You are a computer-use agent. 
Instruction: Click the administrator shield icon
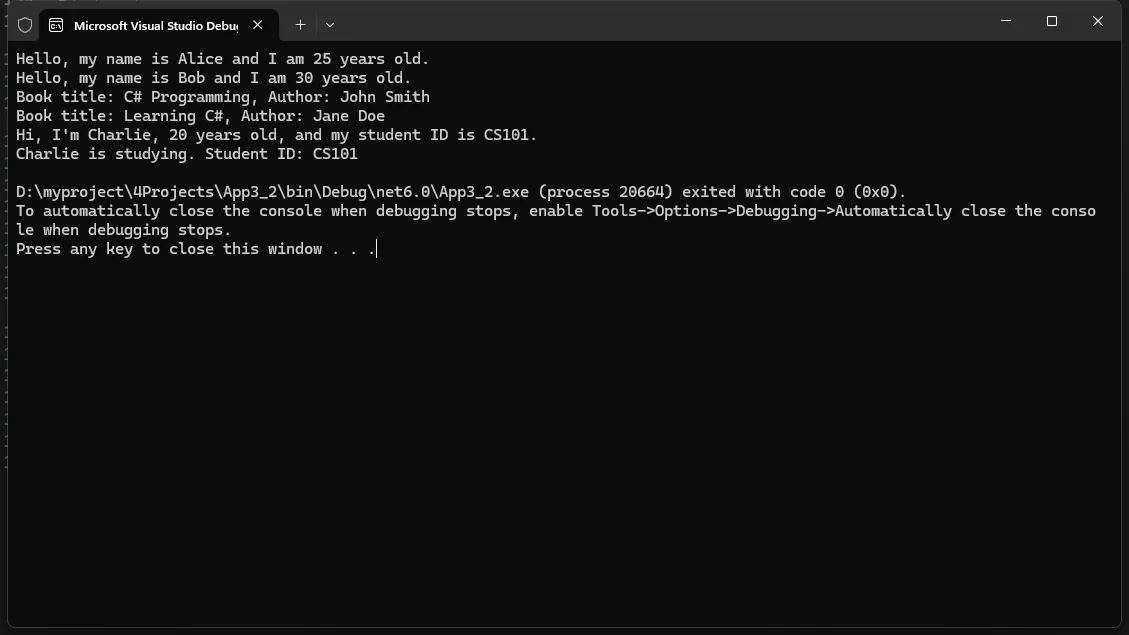25,25
